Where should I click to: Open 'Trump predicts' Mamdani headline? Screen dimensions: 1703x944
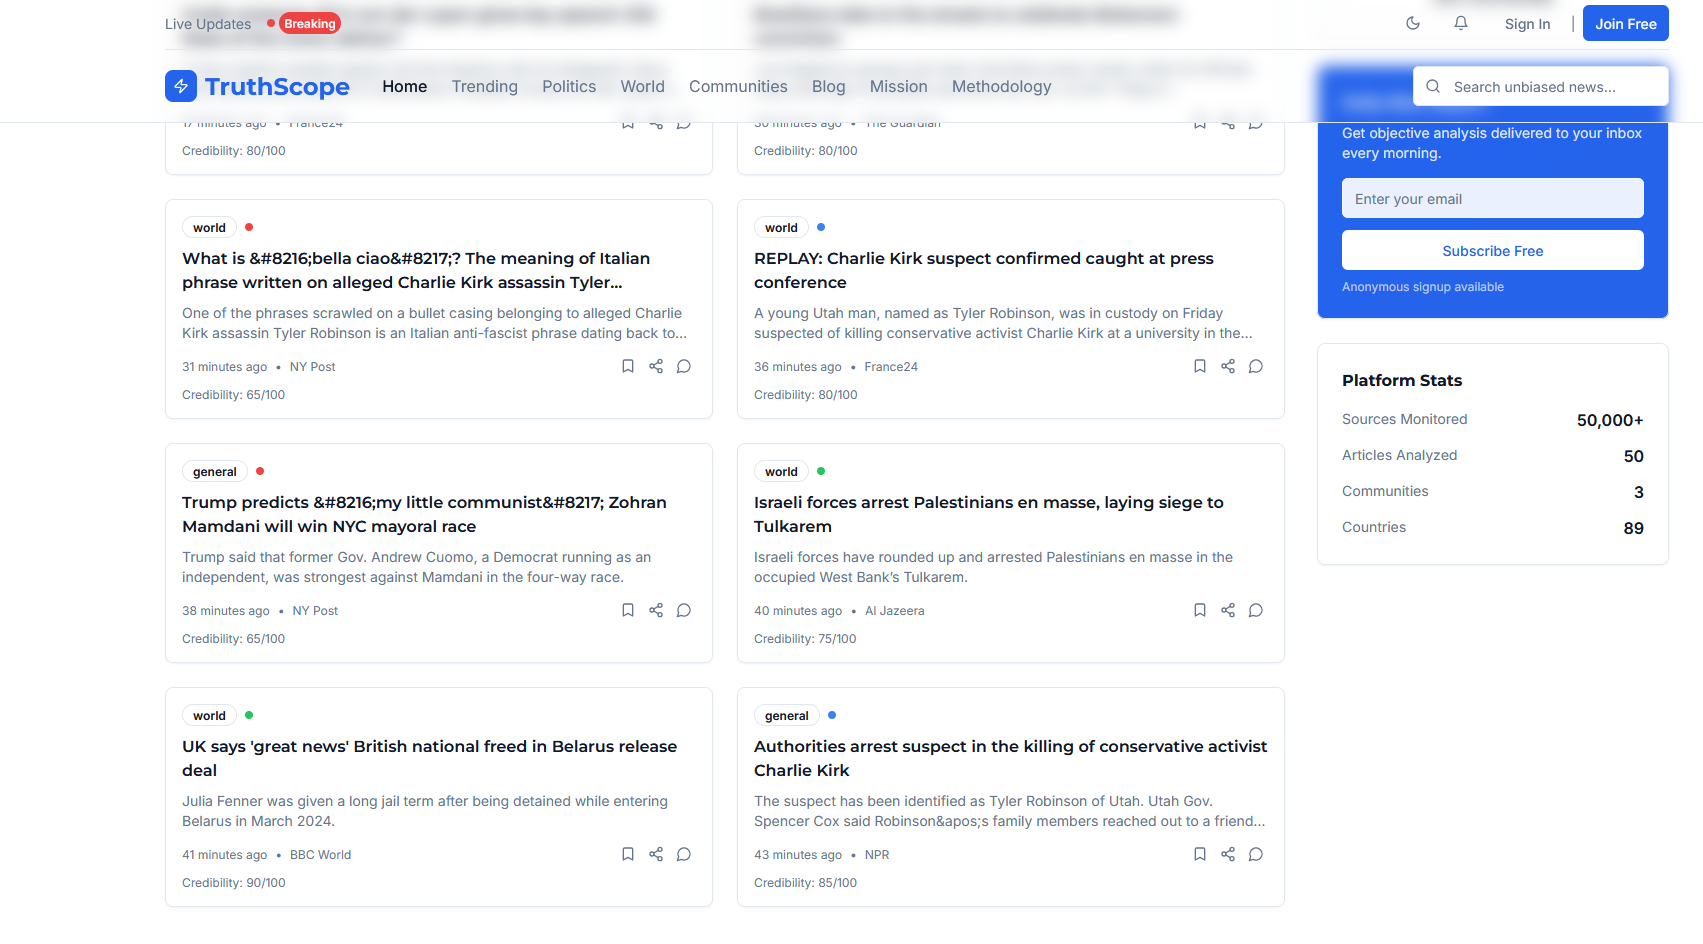pos(424,514)
